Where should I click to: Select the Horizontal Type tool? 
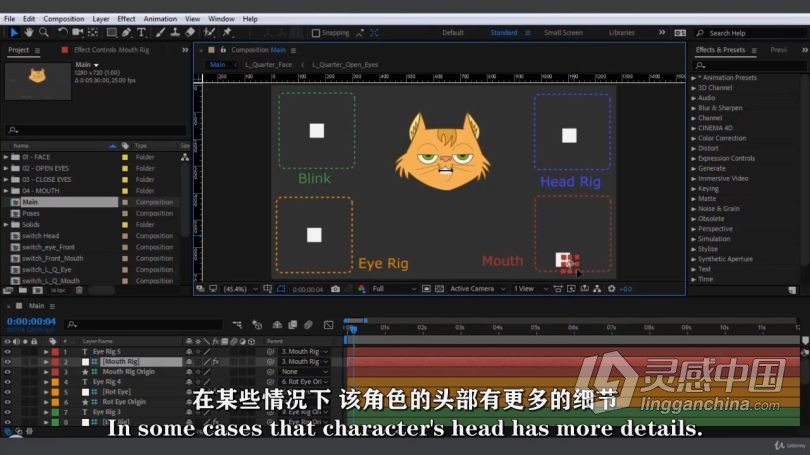tap(141, 33)
